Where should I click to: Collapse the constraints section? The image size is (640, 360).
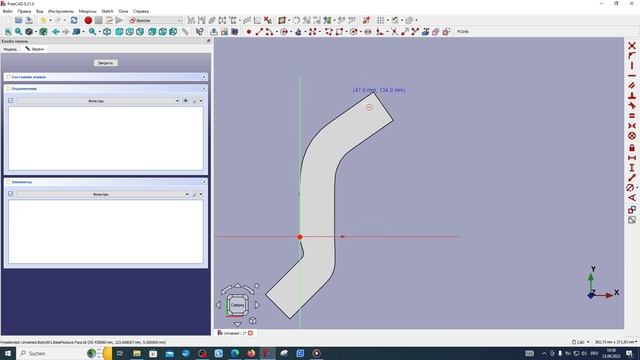point(204,88)
